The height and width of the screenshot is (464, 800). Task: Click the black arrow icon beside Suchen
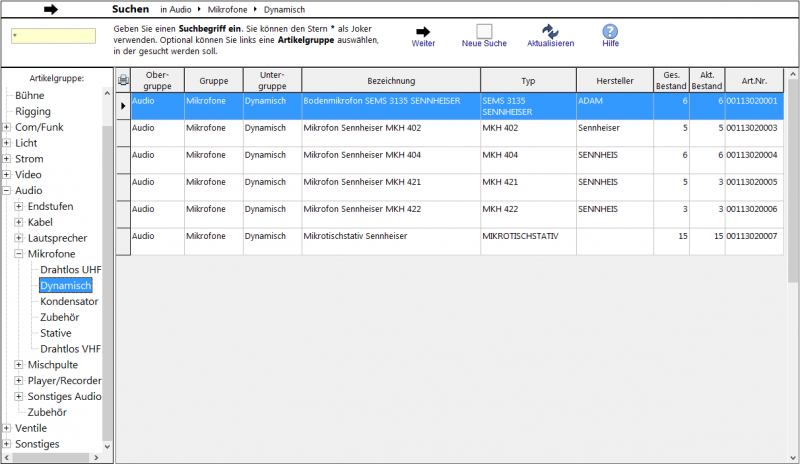[51, 9]
